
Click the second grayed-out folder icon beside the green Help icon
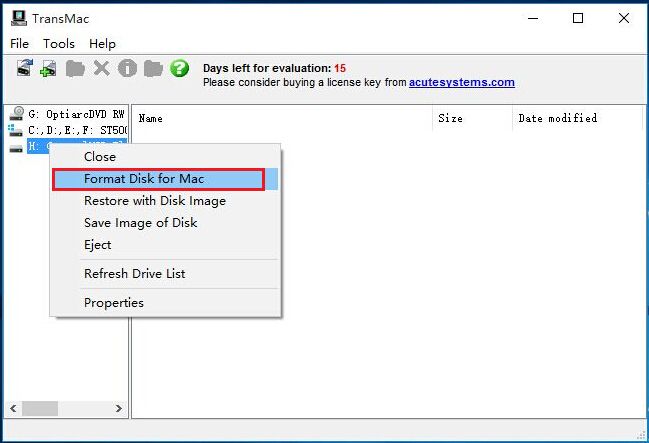153,68
